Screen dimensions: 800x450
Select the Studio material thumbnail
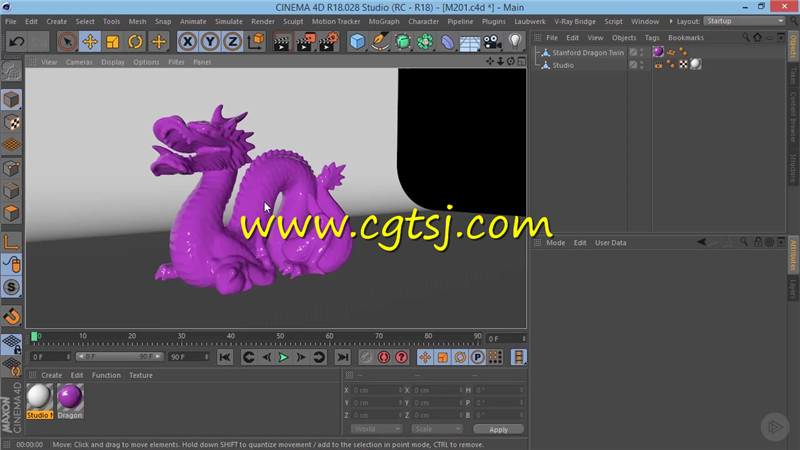pos(39,402)
